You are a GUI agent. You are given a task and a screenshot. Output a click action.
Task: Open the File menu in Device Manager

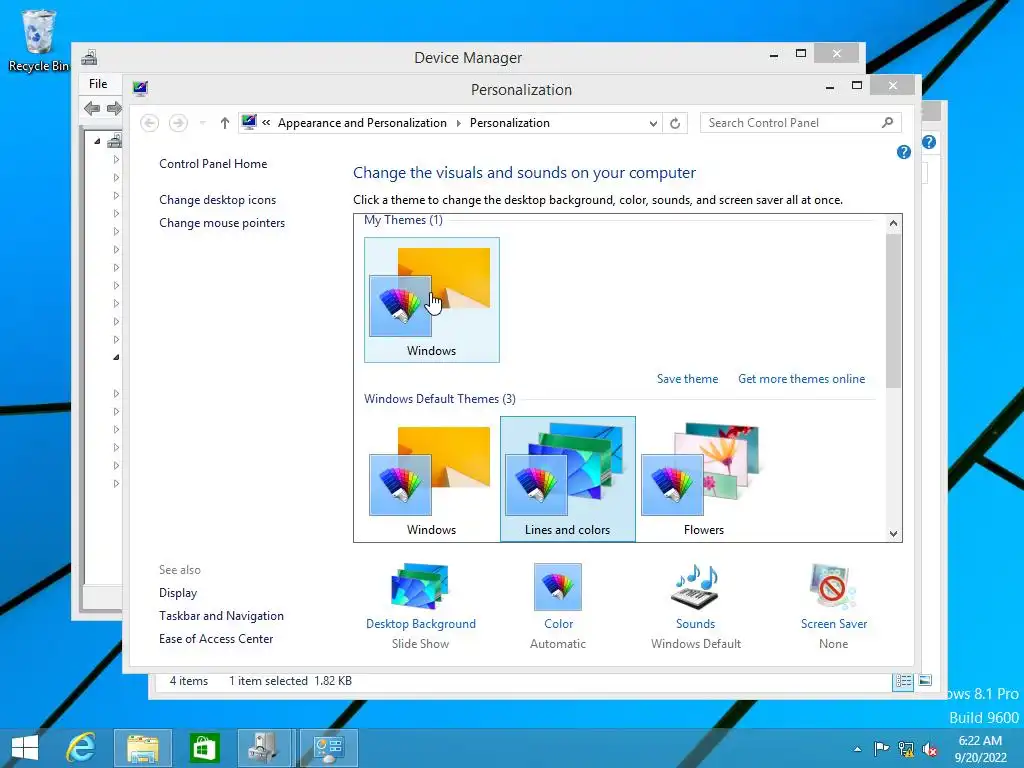98,84
